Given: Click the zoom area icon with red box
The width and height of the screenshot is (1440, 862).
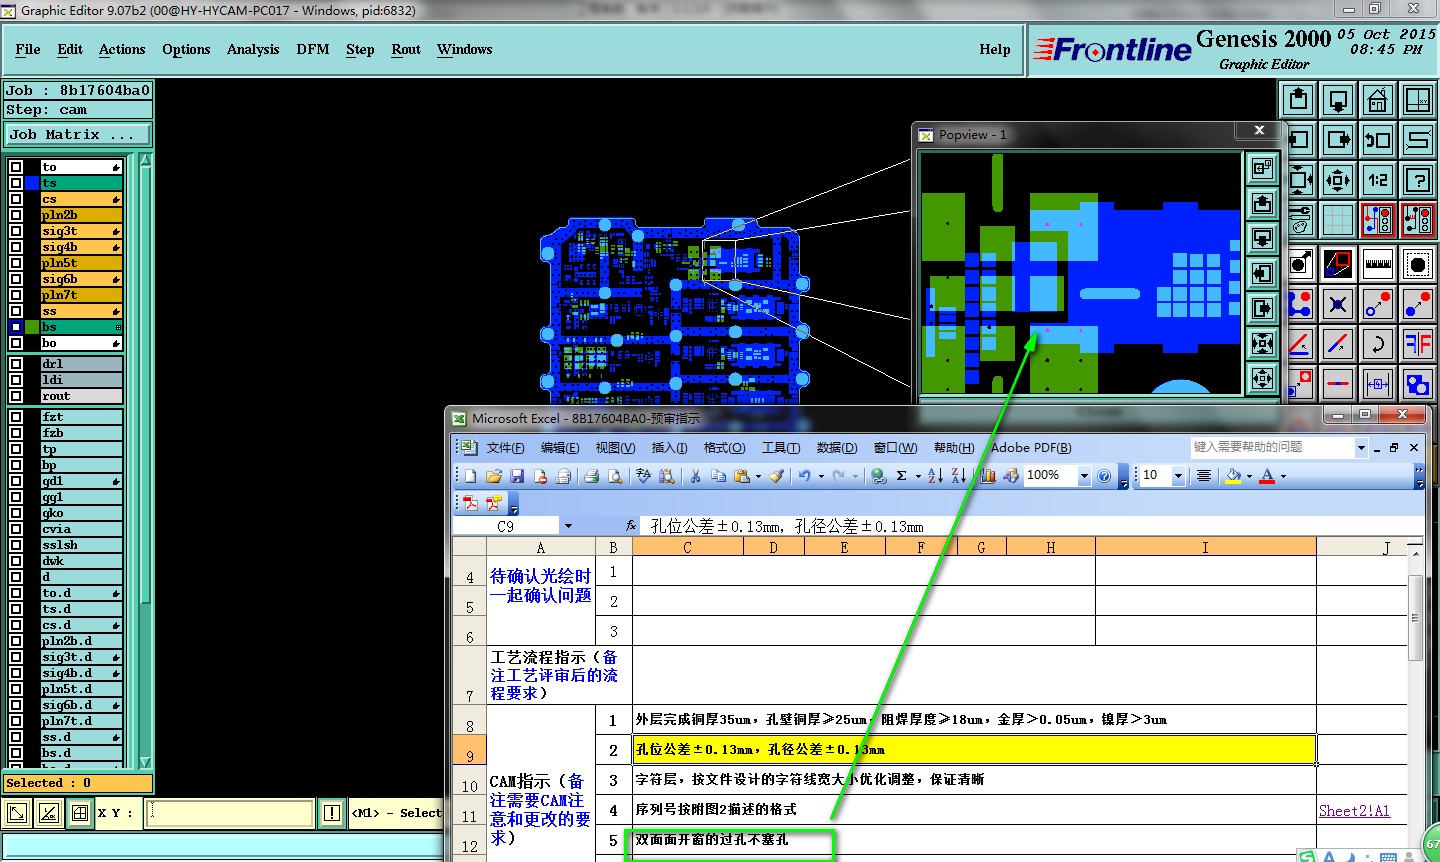Looking at the screenshot, I should [x=1338, y=264].
